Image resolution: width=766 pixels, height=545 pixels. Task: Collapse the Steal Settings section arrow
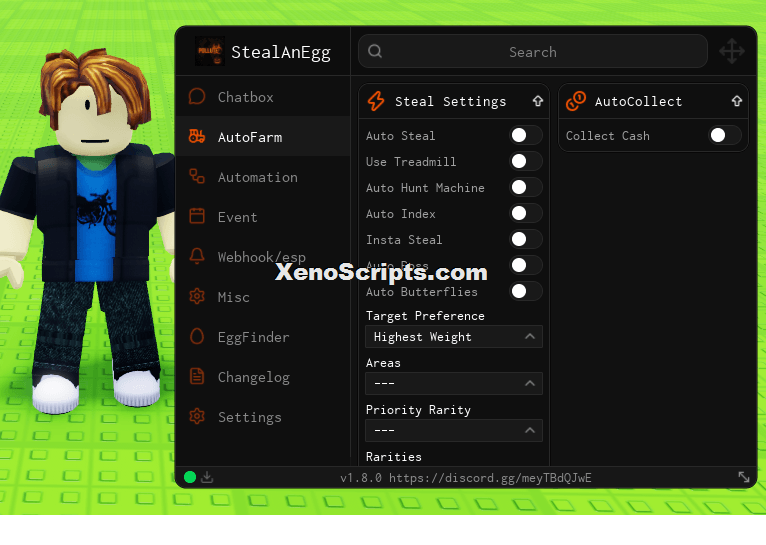[538, 101]
